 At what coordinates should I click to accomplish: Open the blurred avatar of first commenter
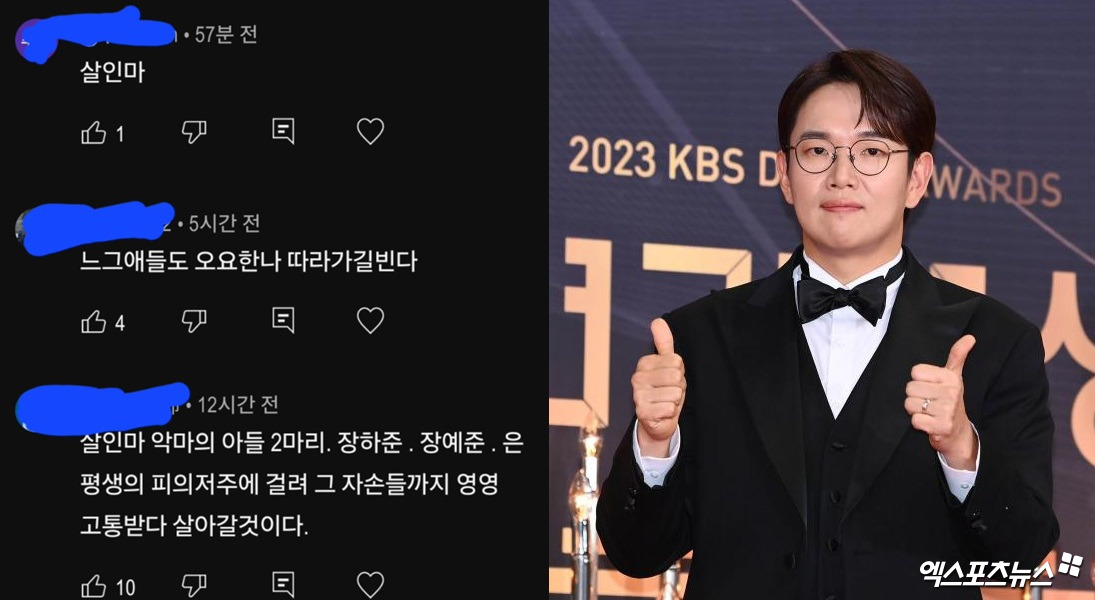31,39
